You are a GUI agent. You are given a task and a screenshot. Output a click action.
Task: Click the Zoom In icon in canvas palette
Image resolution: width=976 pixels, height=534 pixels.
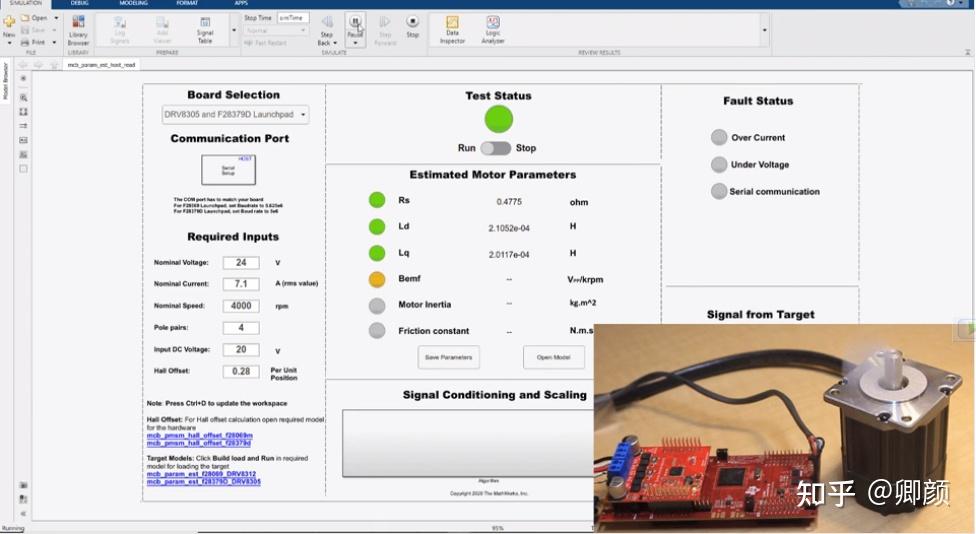pyautogui.click(x=23, y=98)
